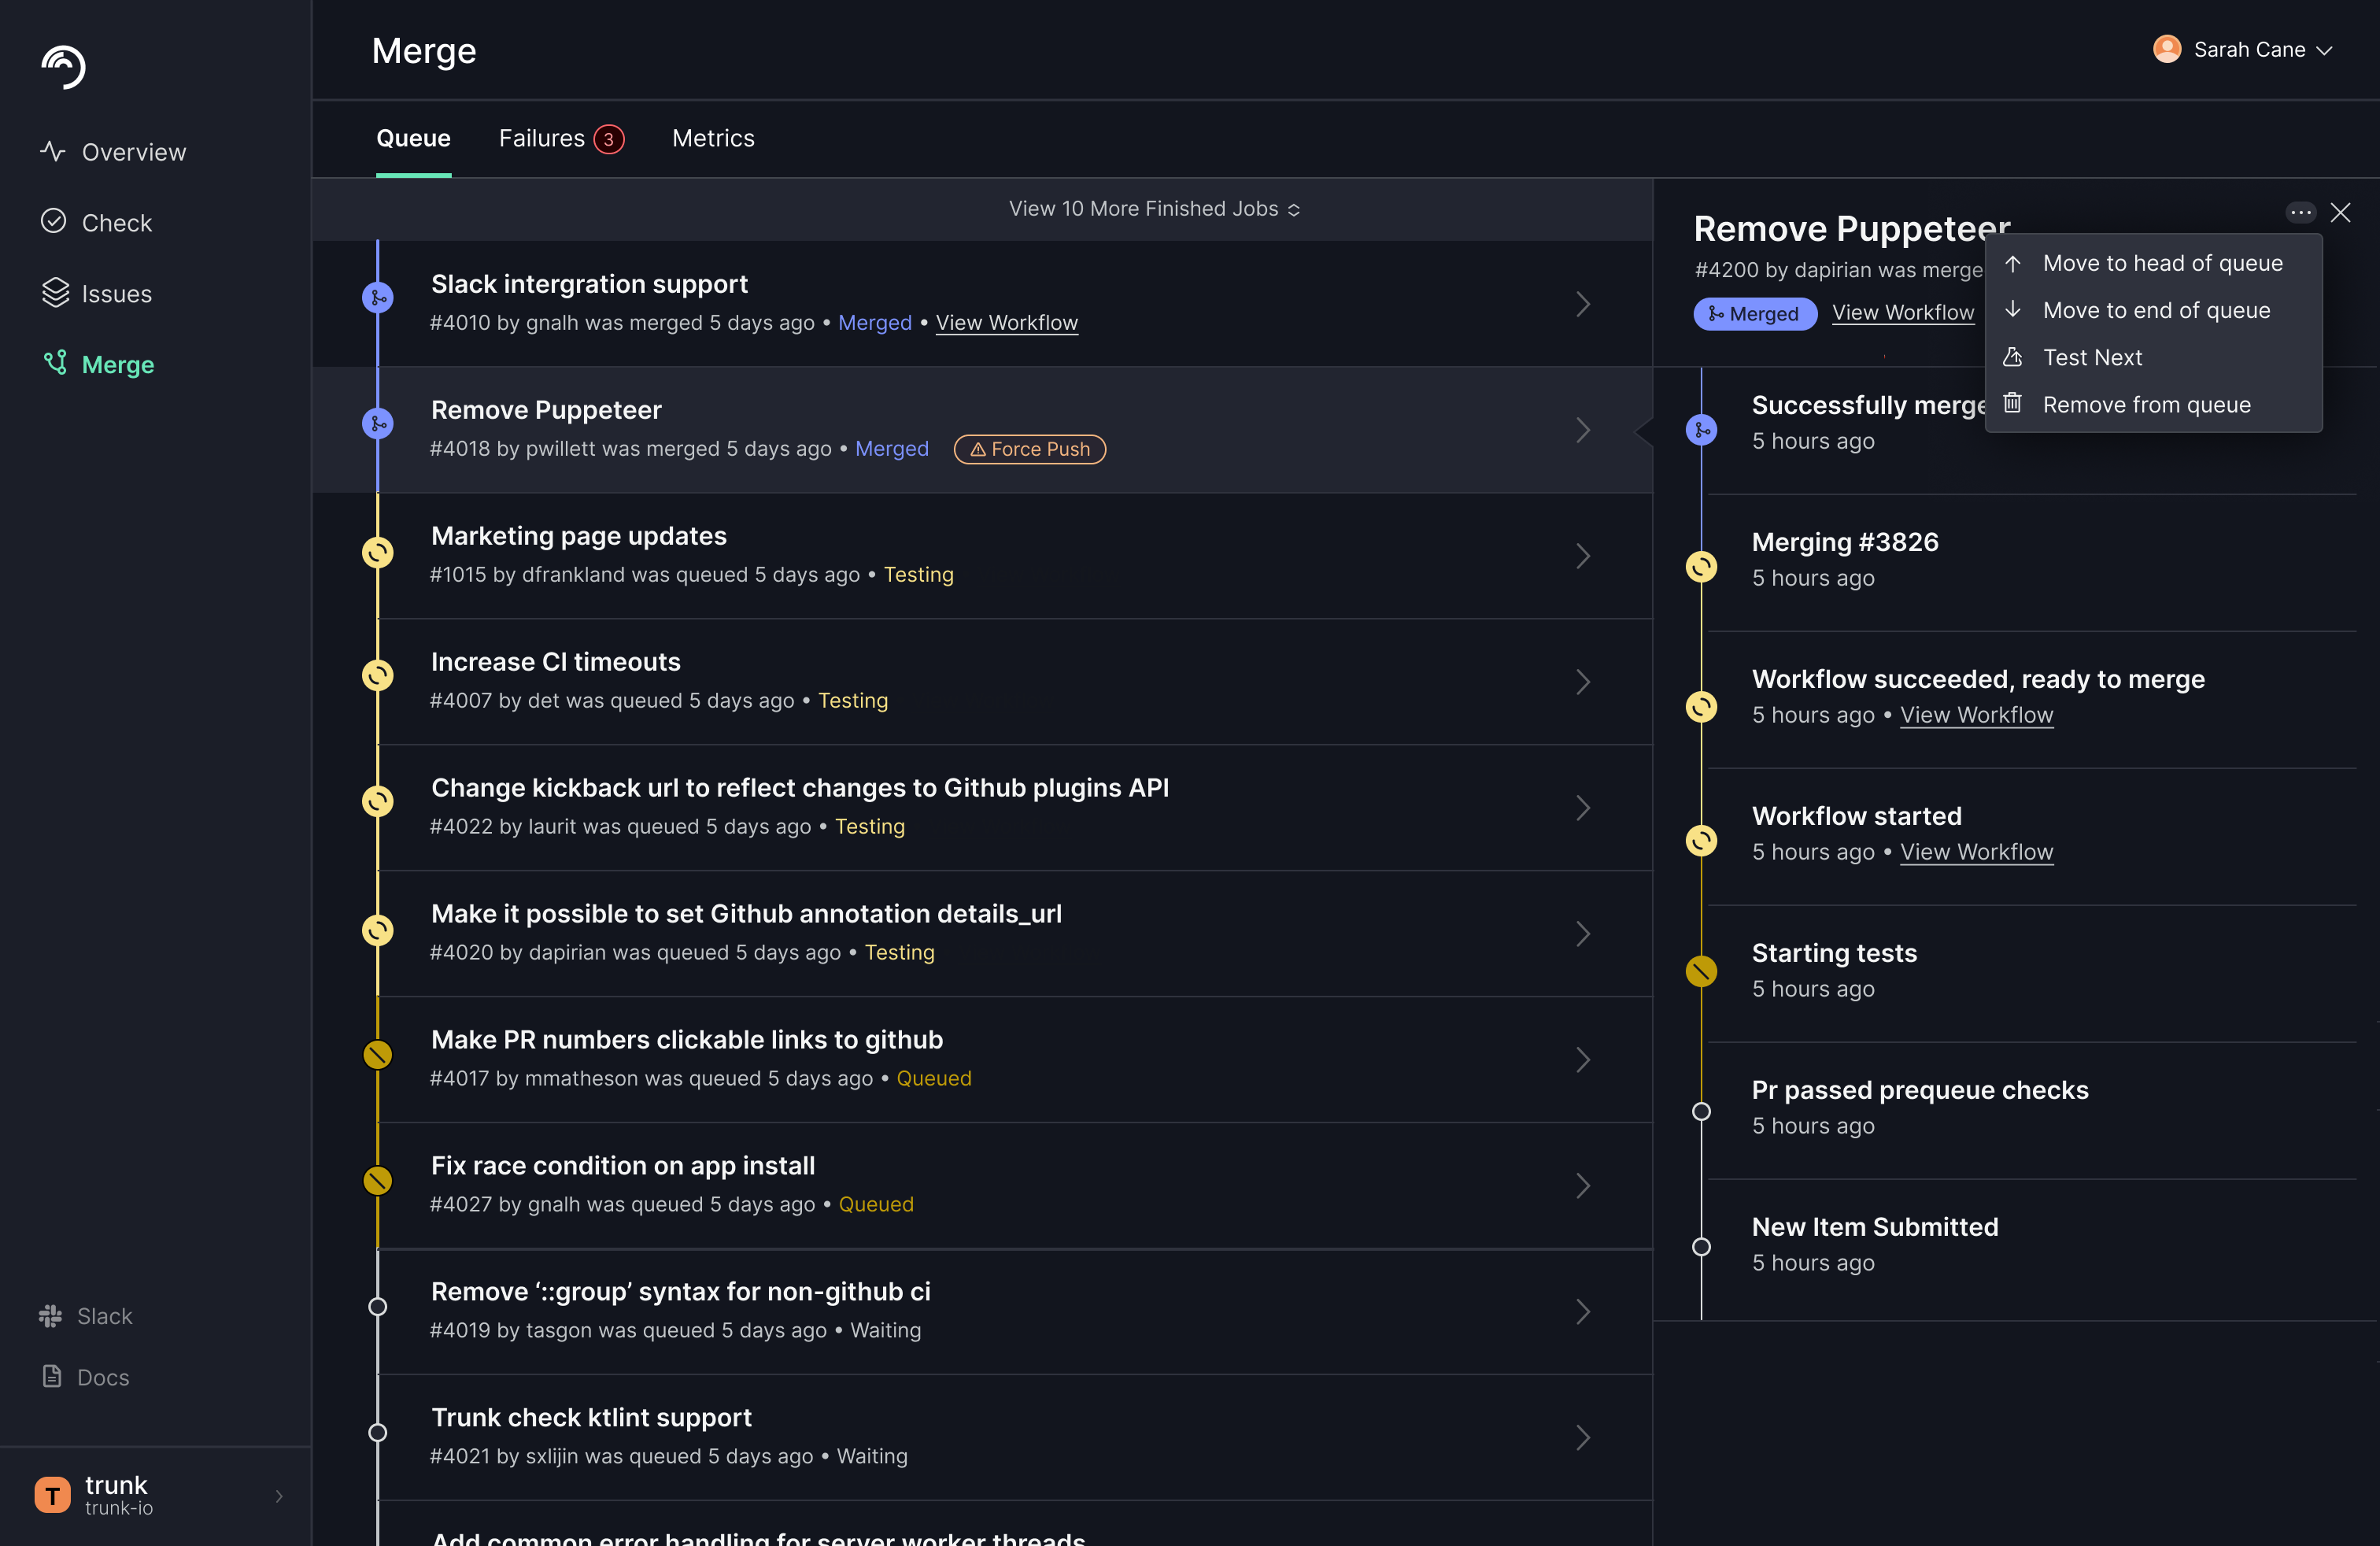Open Overview from the sidebar
This screenshot has height=1546, width=2380.
113,152
